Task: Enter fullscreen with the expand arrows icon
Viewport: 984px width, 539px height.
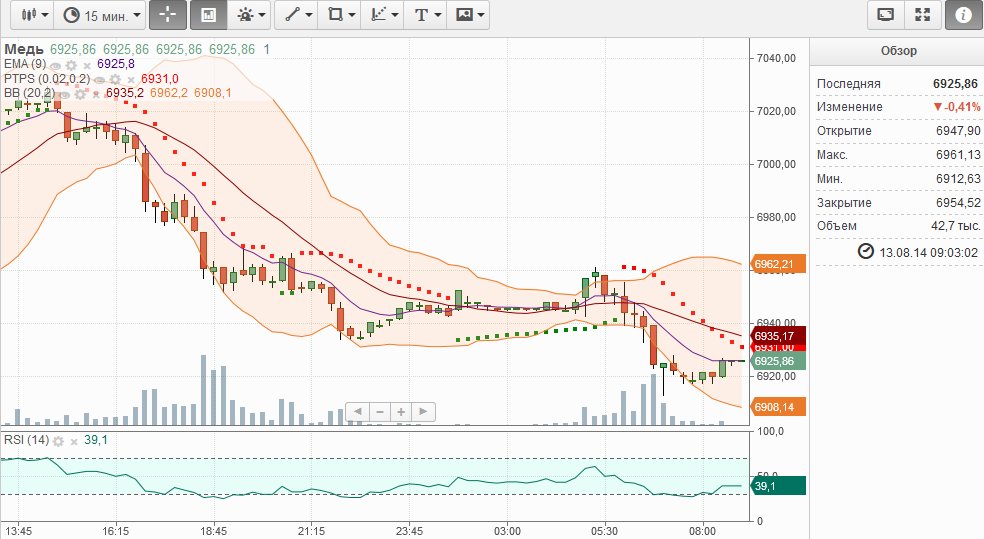Action: click(x=922, y=15)
